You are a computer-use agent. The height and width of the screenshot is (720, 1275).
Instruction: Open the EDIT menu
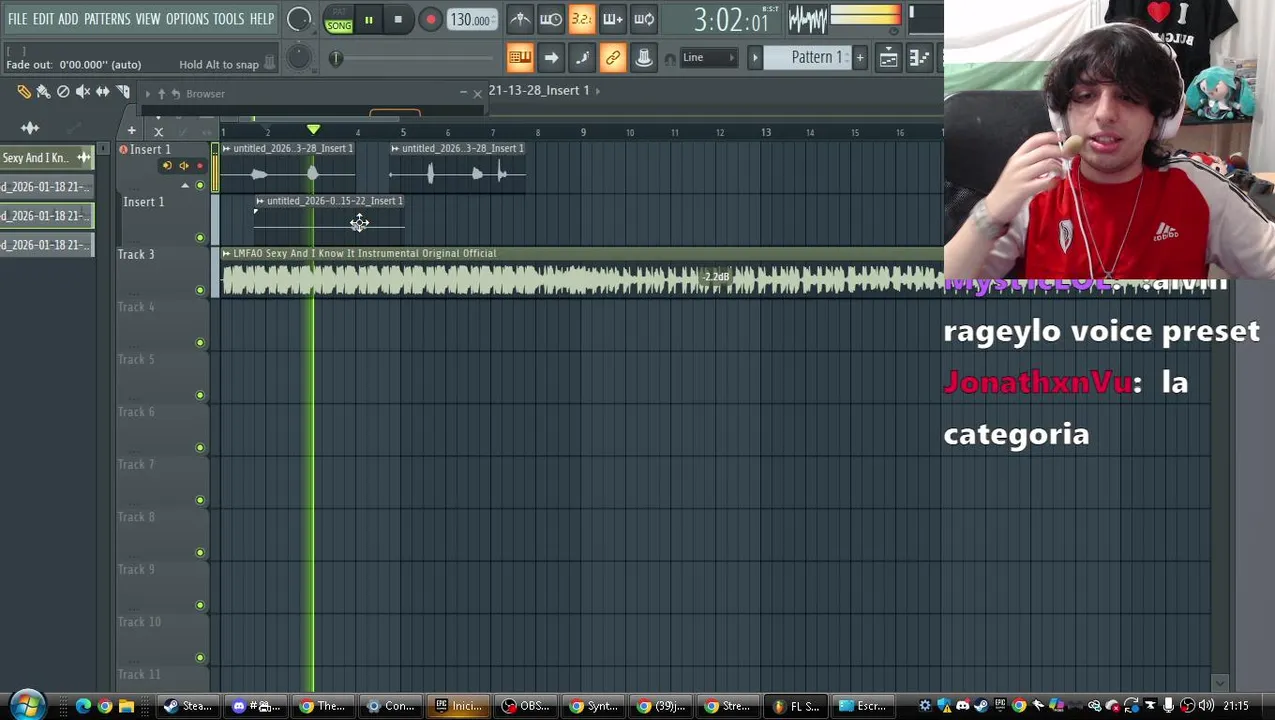pos(43,19)
